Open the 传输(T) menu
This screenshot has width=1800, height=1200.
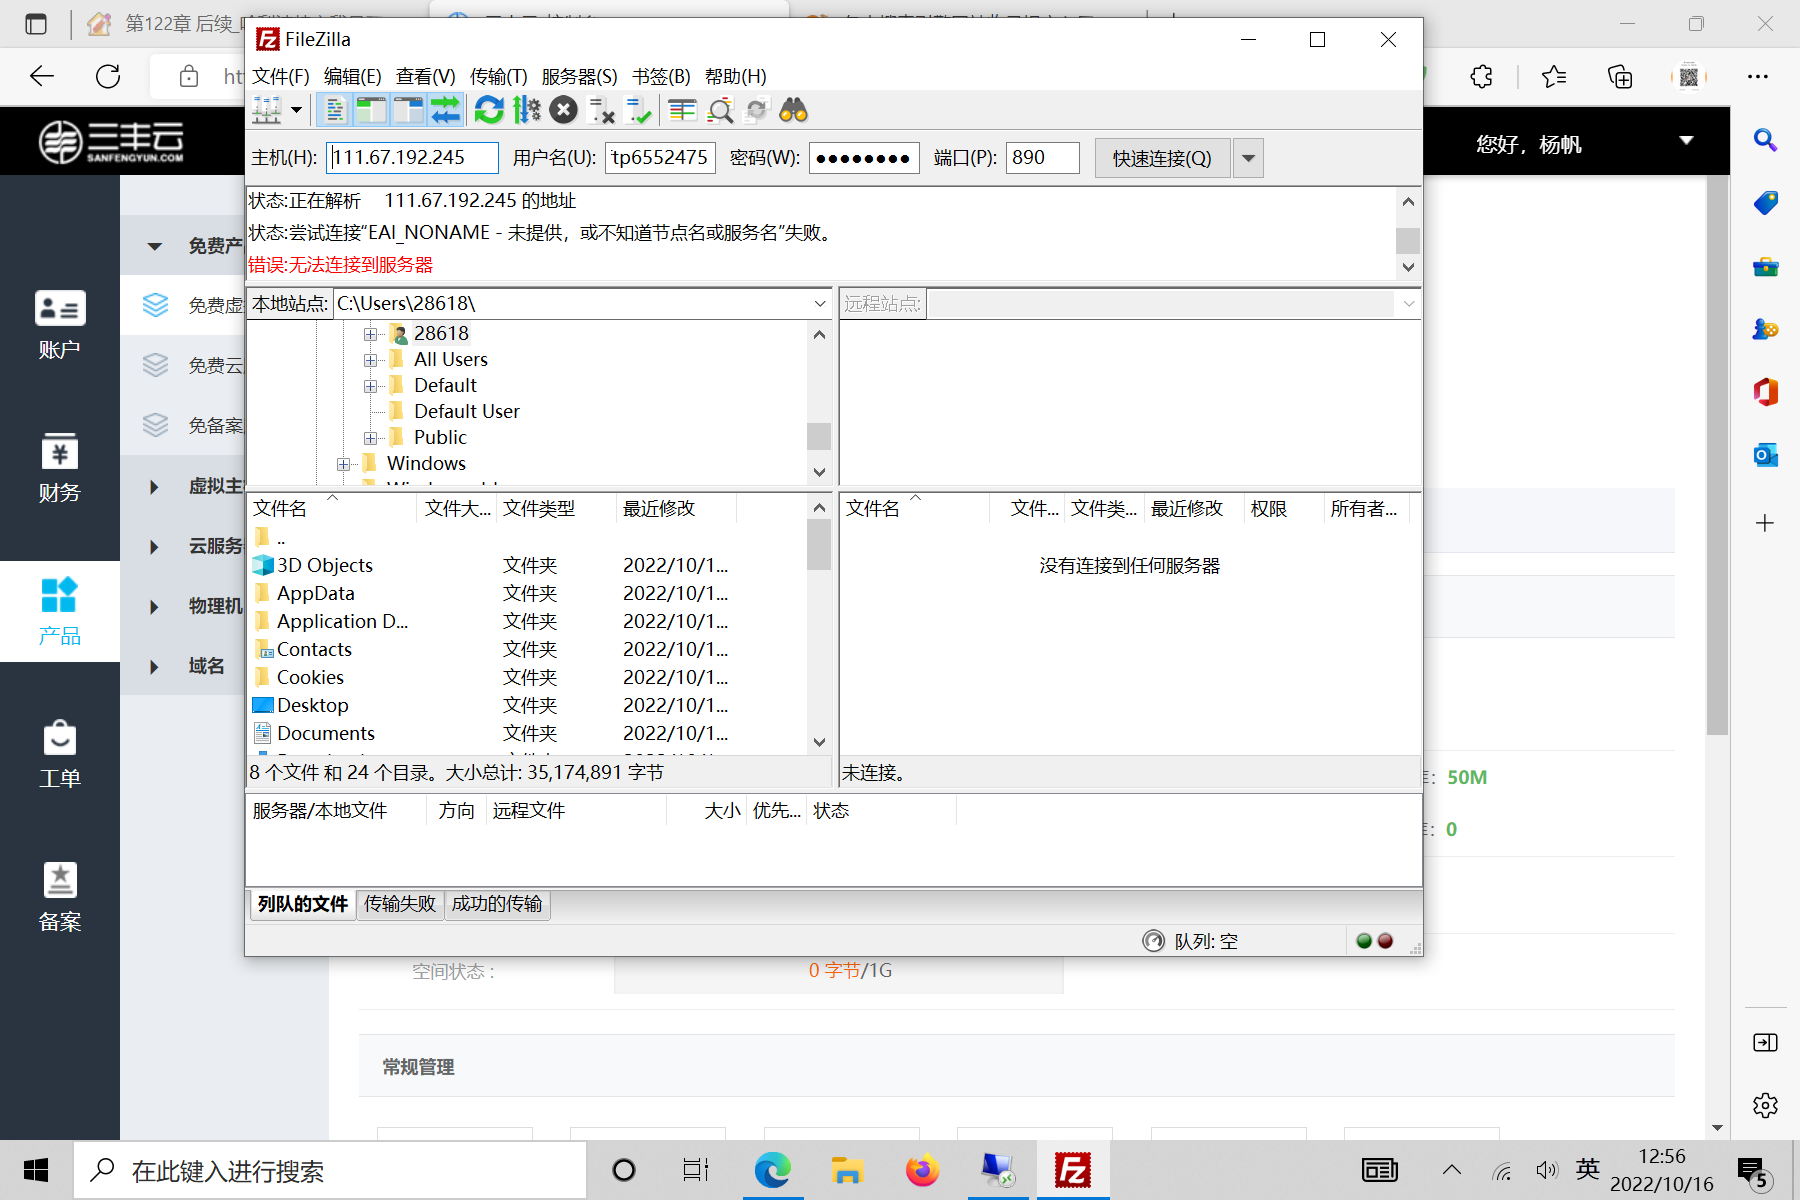498,76
